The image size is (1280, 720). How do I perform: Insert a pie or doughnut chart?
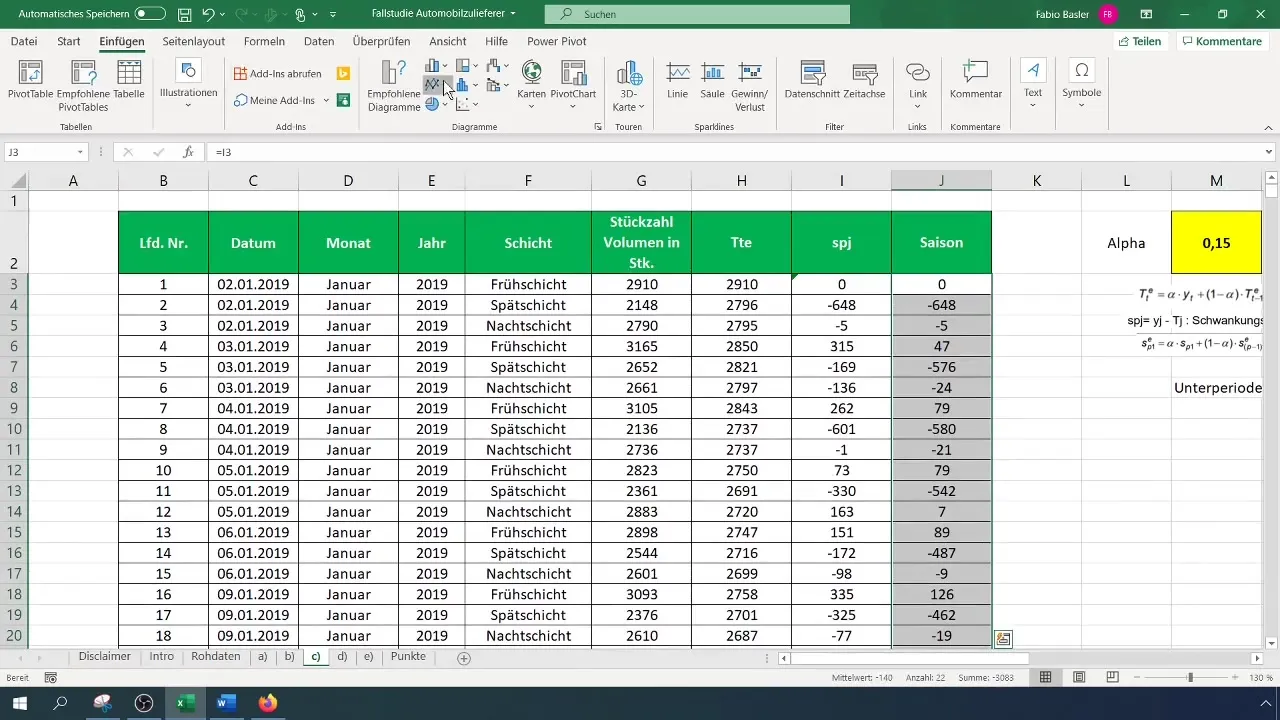(x=438, y=104)
